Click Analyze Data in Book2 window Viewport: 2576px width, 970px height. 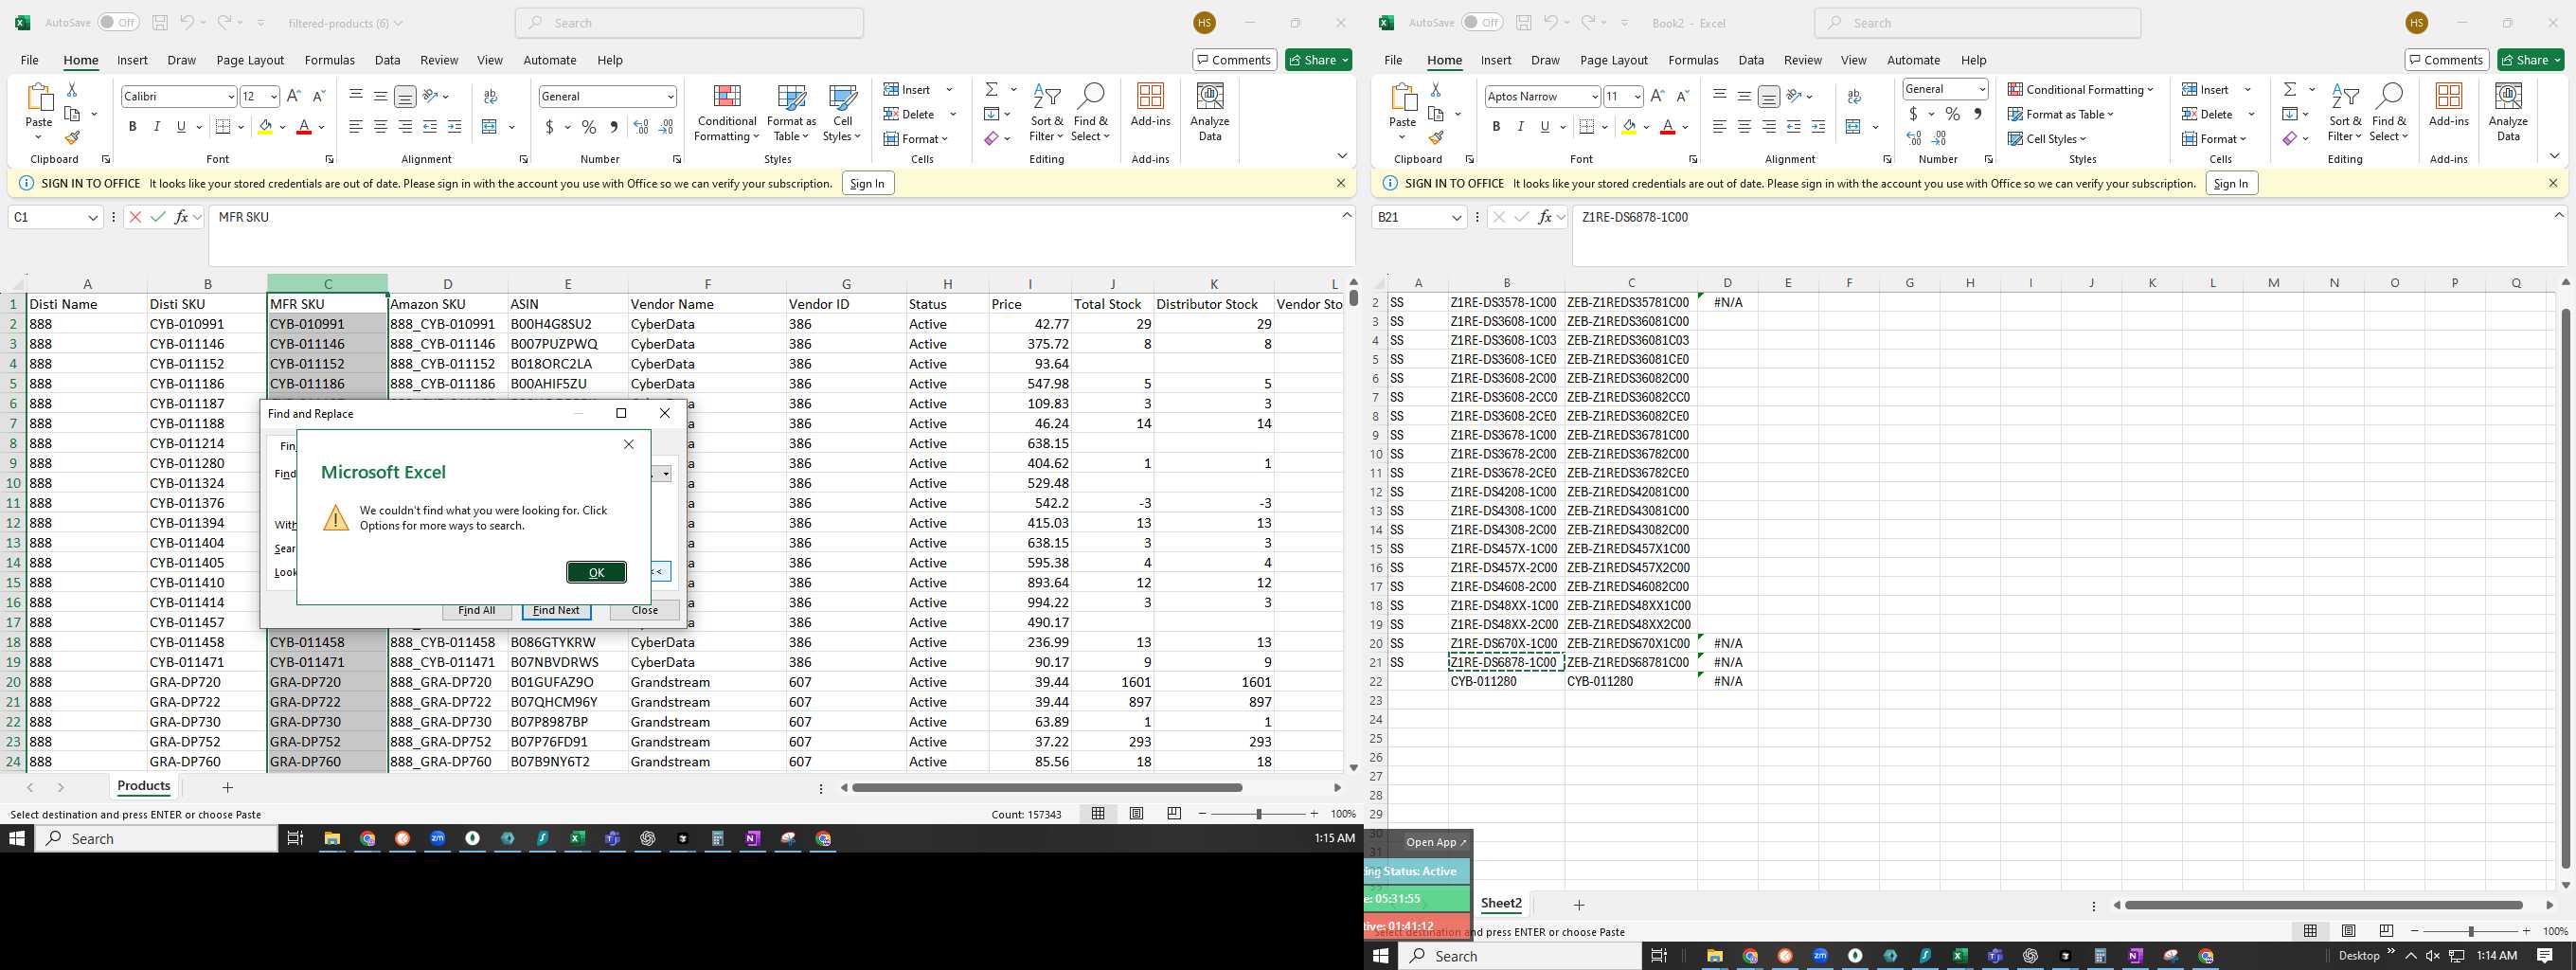(x=2508, y=112)
